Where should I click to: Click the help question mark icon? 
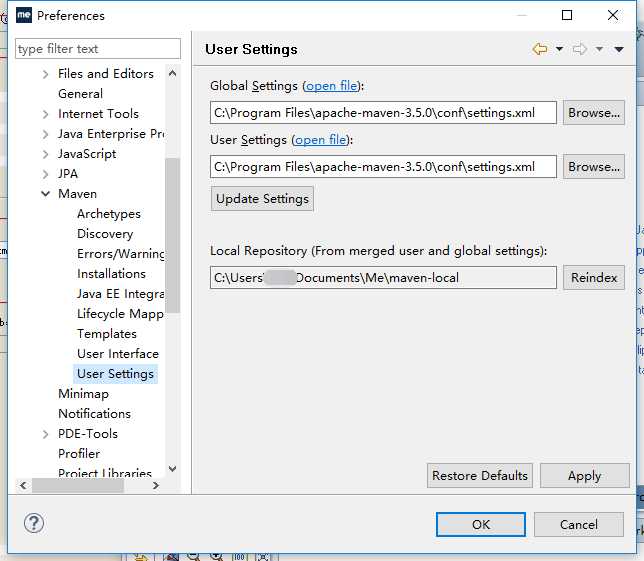(x=34, y=523)
